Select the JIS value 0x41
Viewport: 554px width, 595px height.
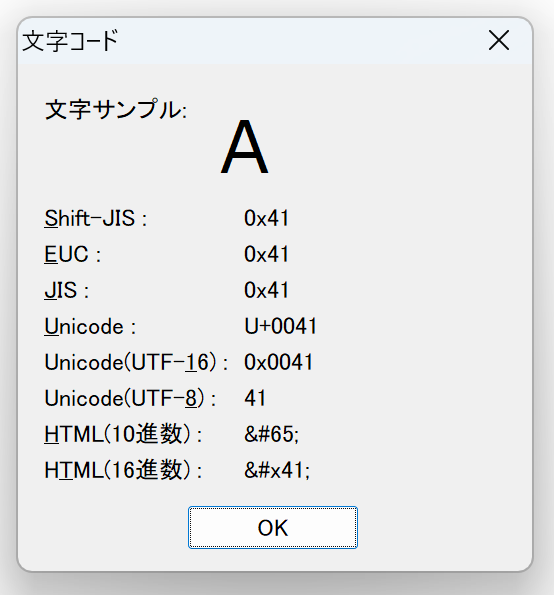[266, 290]
